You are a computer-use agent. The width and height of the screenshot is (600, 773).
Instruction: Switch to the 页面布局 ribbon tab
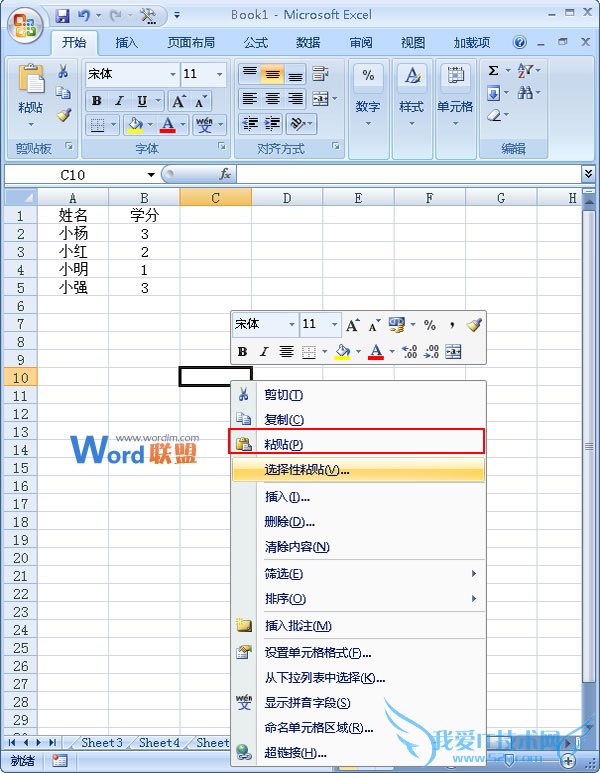pyautogui.click(x=191, y=43)
